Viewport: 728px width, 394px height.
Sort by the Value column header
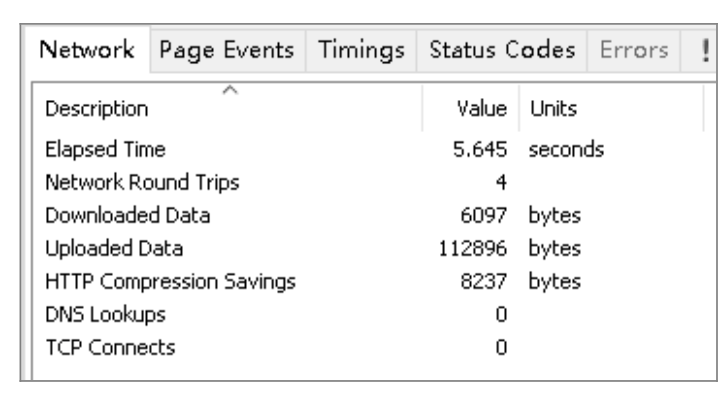coord(471,109)
